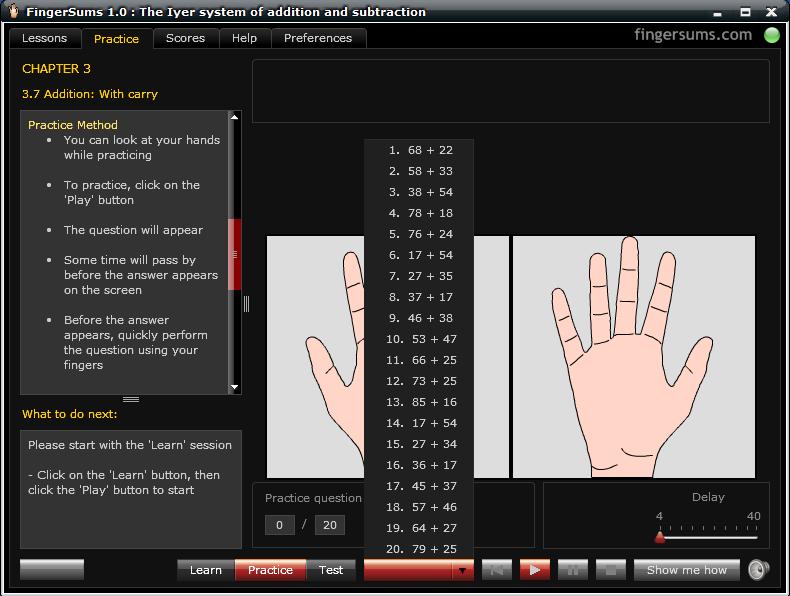Screen dimensions: 790x596
Task: Open the Lessons tab
Action: click(x=44, y=38)
